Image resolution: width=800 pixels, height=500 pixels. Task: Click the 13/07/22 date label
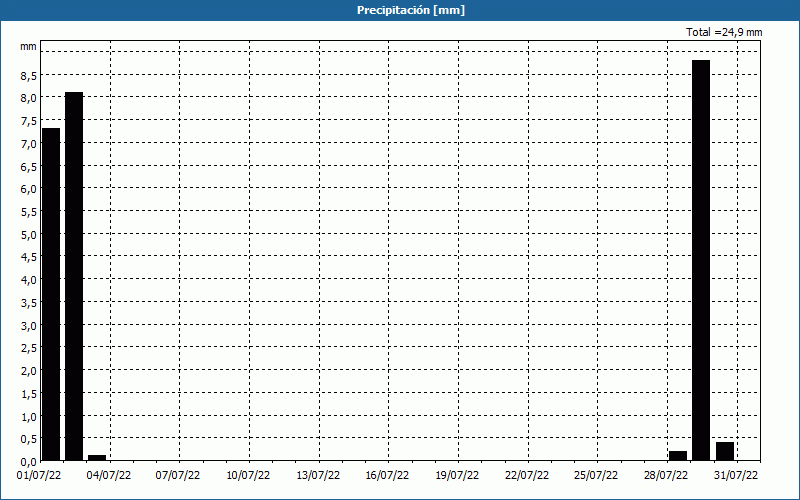[318, 476]
